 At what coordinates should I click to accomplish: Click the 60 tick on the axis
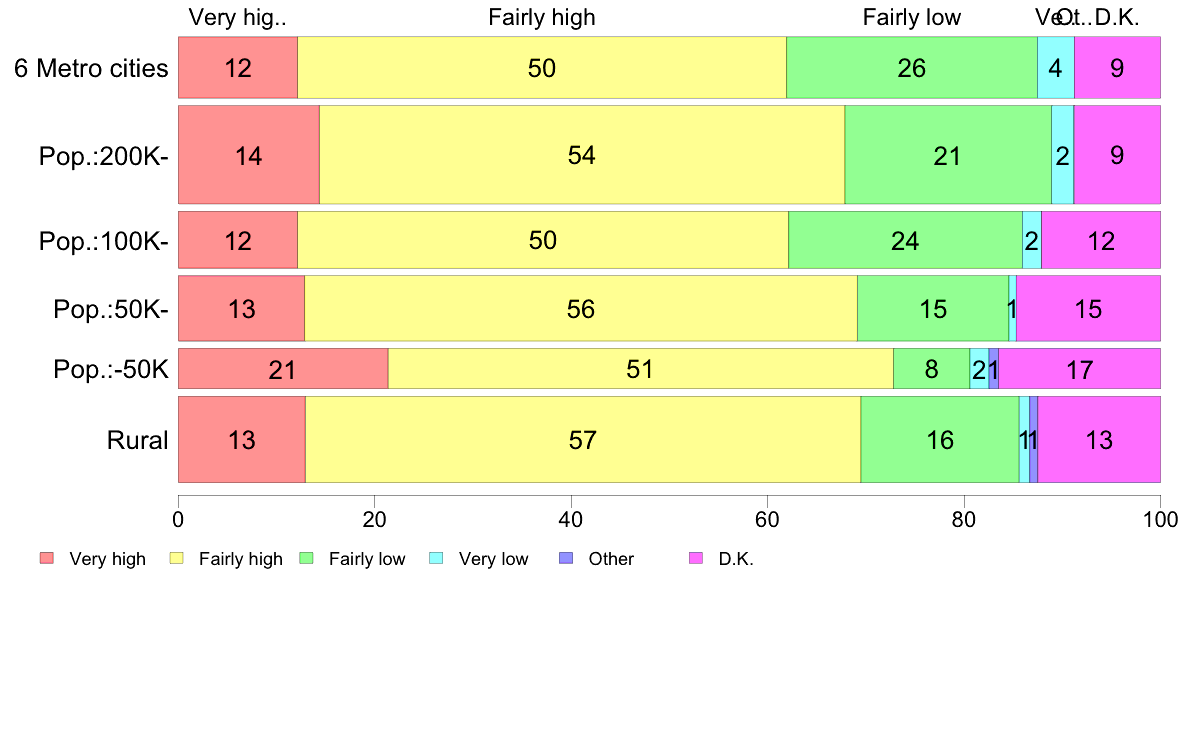[x=768, y=519]
